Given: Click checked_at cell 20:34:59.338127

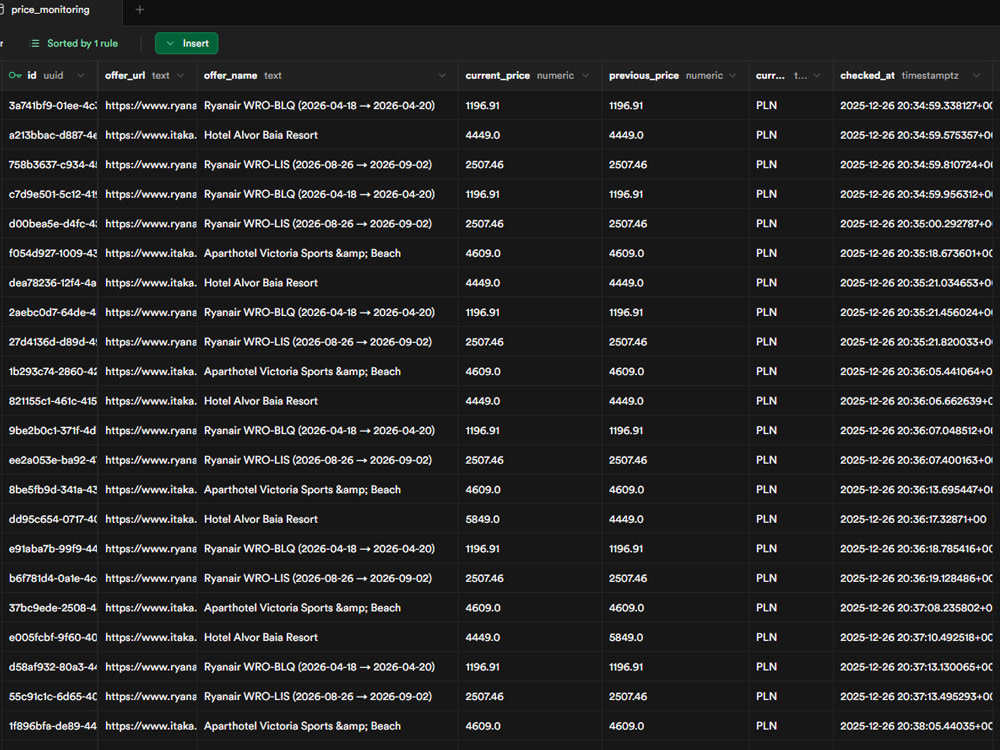Looking at the screenshot, I should [913, 105].
